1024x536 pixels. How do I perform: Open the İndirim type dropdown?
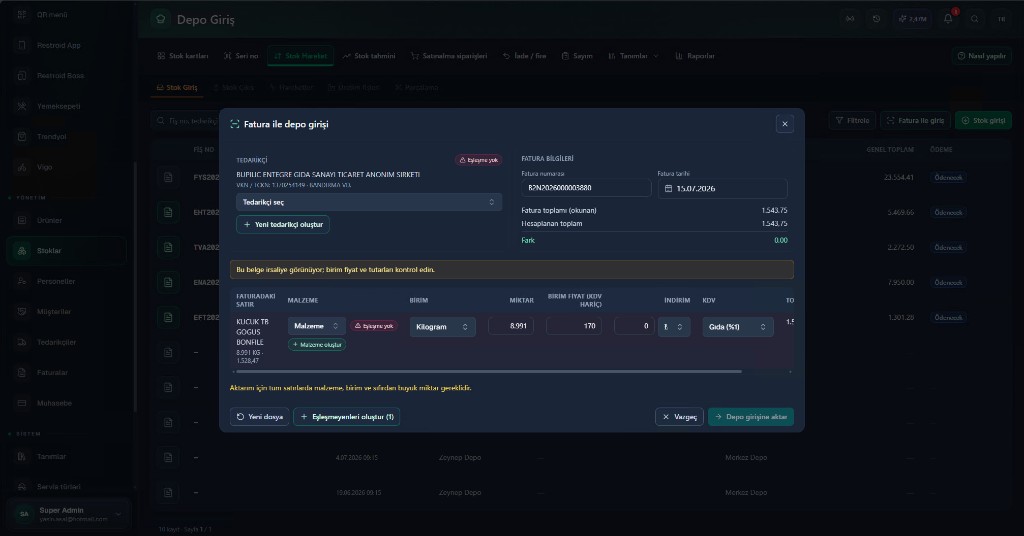point(673,326)
